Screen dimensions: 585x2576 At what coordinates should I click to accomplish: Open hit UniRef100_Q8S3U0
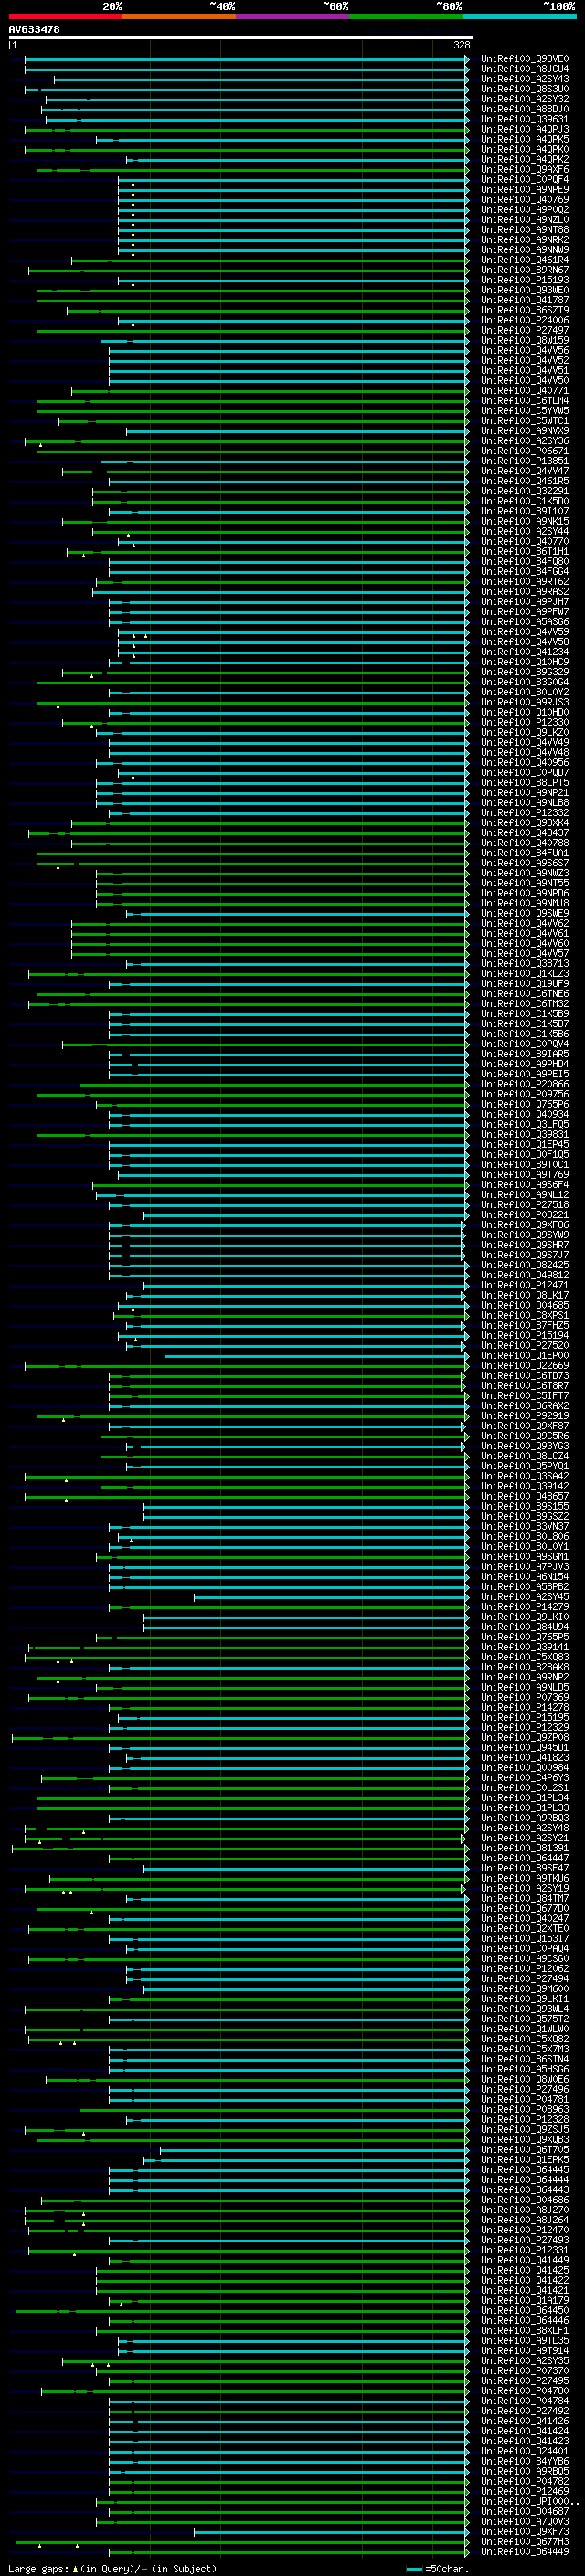(x=525, y=89)
